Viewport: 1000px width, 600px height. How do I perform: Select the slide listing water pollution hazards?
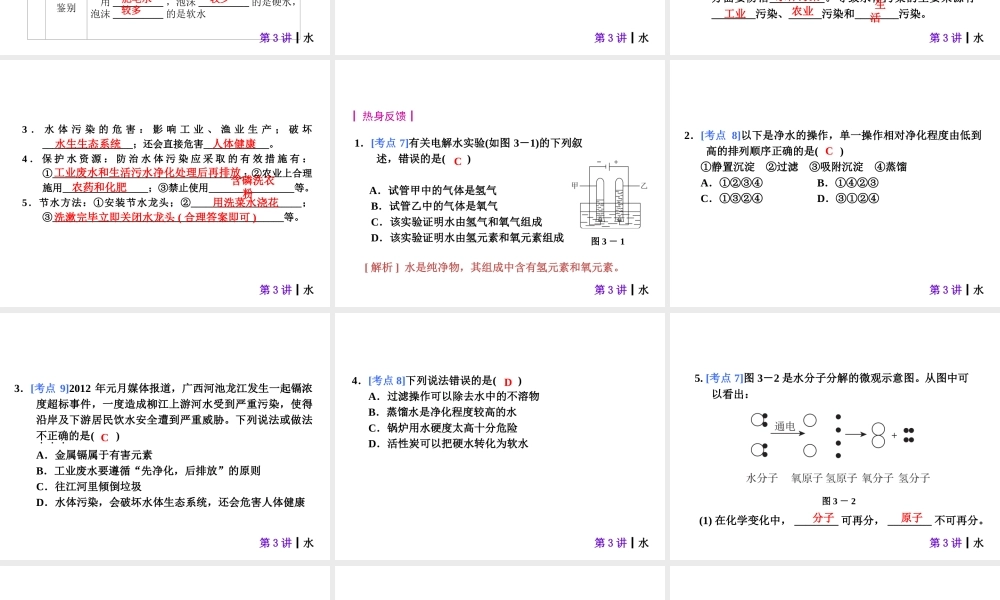point(165,182)
